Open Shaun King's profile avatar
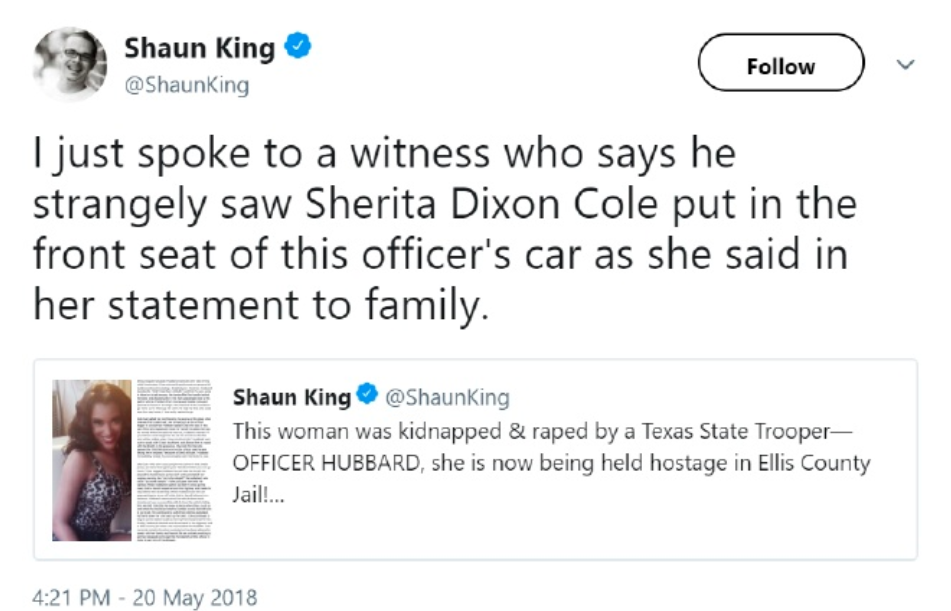Viewport: 951px width, 611px height. (70, 63)
